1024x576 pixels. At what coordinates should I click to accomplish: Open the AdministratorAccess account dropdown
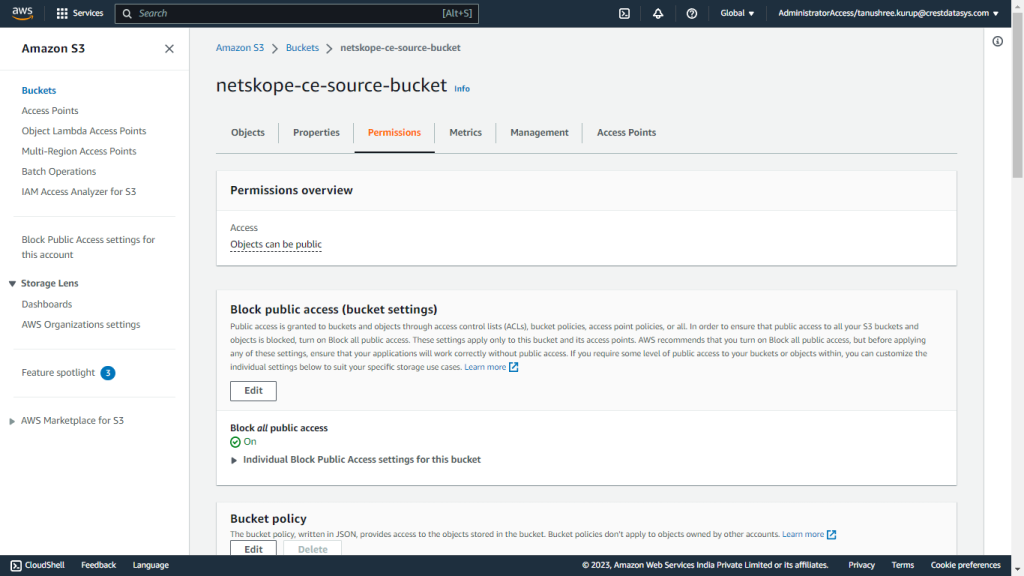coord(888,13)
